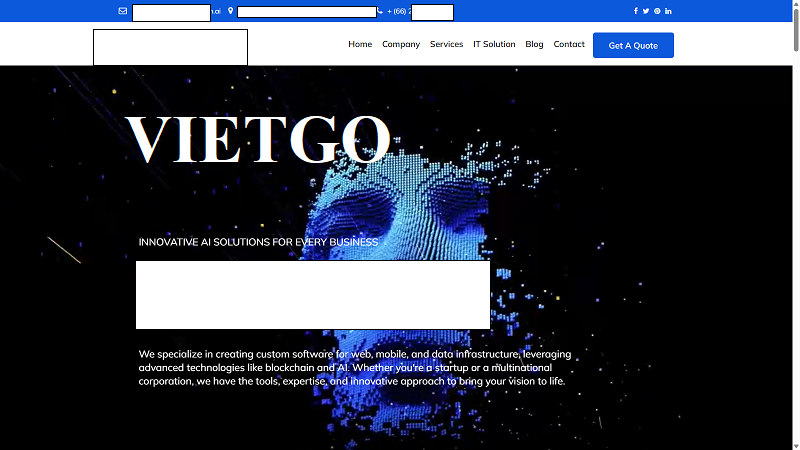The image size is (800, 450).
Task: Click the location pin icon
Action: point(230,11)
